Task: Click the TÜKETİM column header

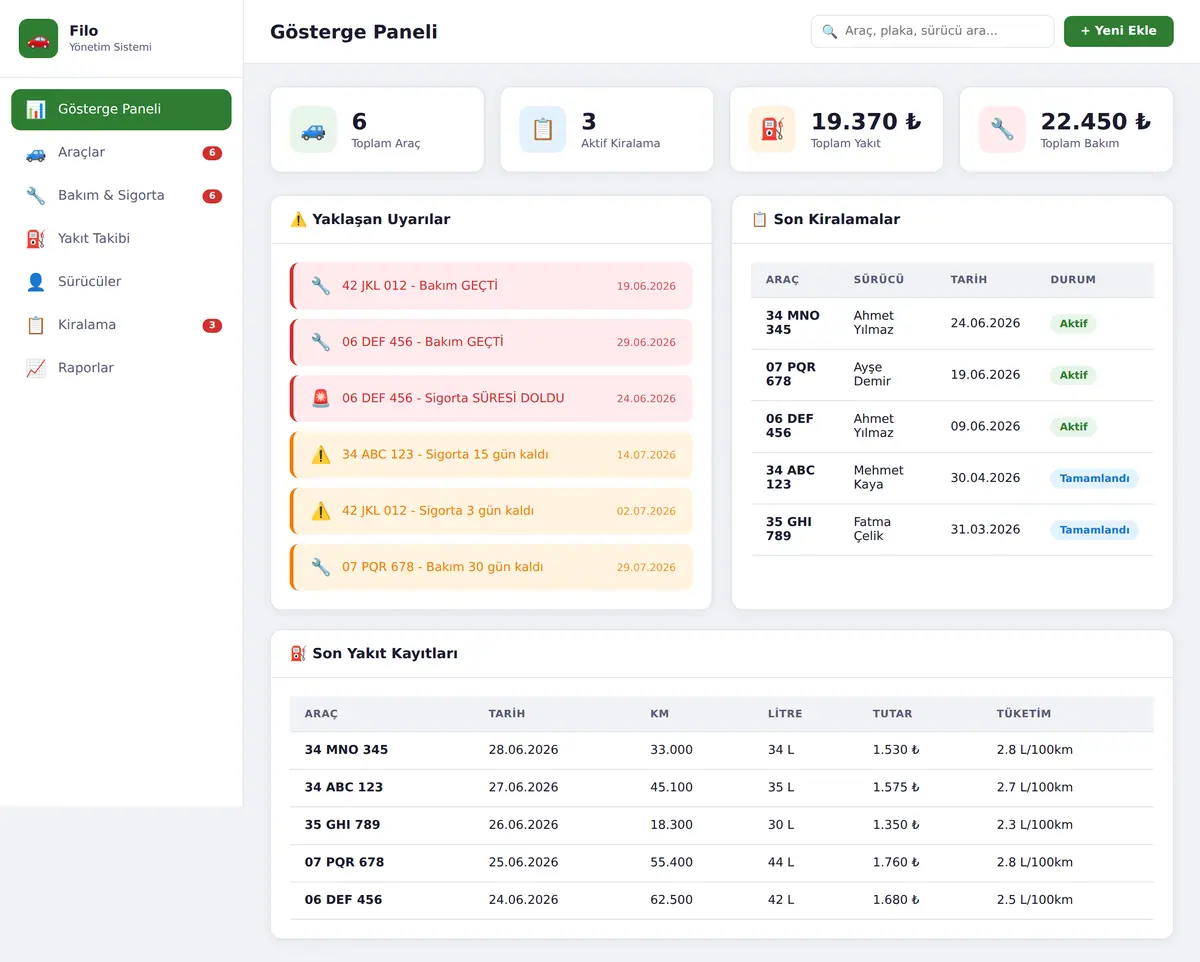Action: click(x=1024, y=714)
